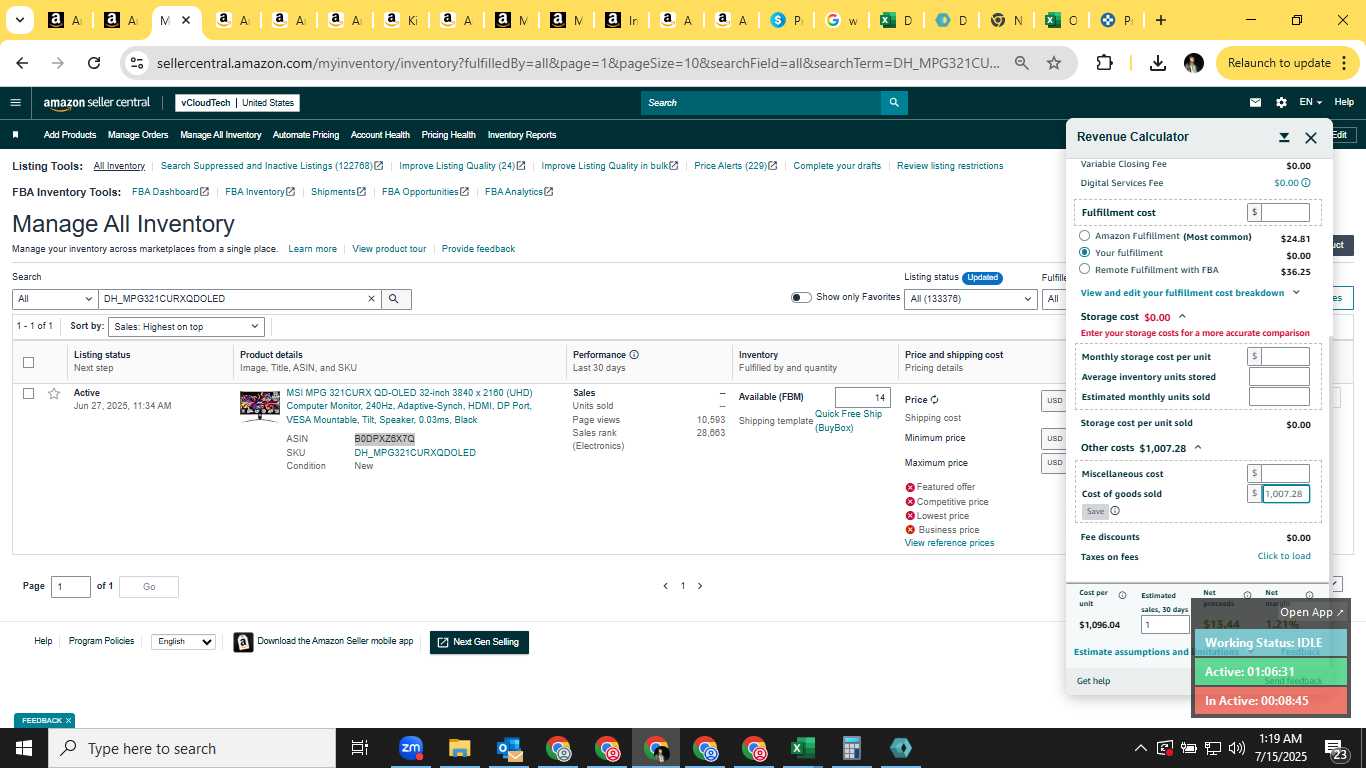Select Amazon Fulfillment radio option
Screen dimensions: 1366x768
tap(1084, 236)
